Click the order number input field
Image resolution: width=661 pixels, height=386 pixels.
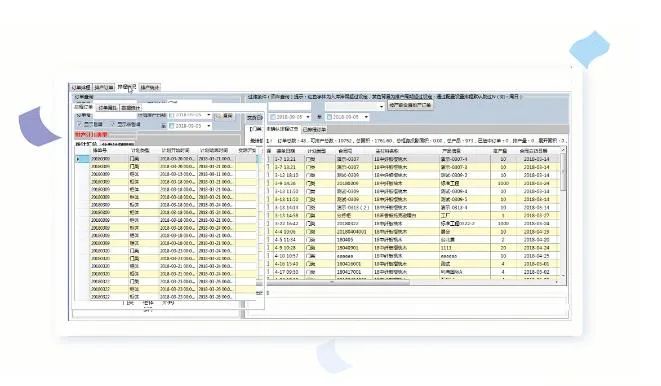(x=115, y=115)
